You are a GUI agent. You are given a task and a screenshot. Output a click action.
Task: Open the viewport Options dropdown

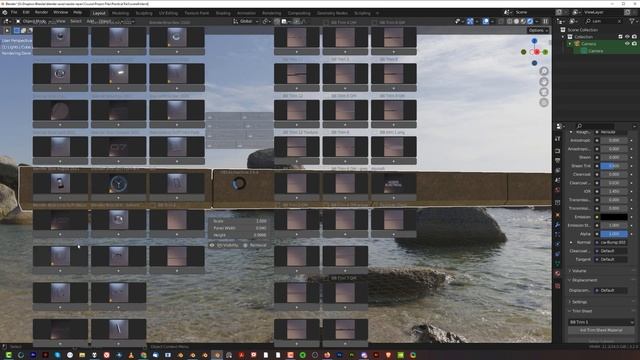pos(538,30)
